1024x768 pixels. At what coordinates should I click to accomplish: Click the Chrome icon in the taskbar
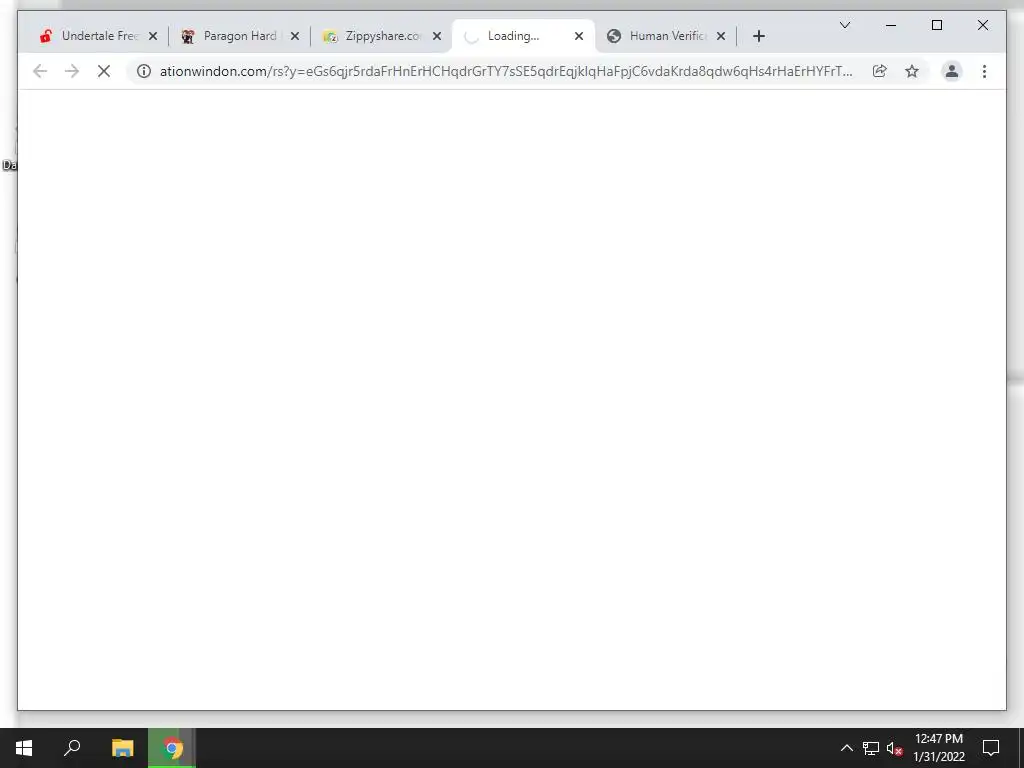click(172, 748)
